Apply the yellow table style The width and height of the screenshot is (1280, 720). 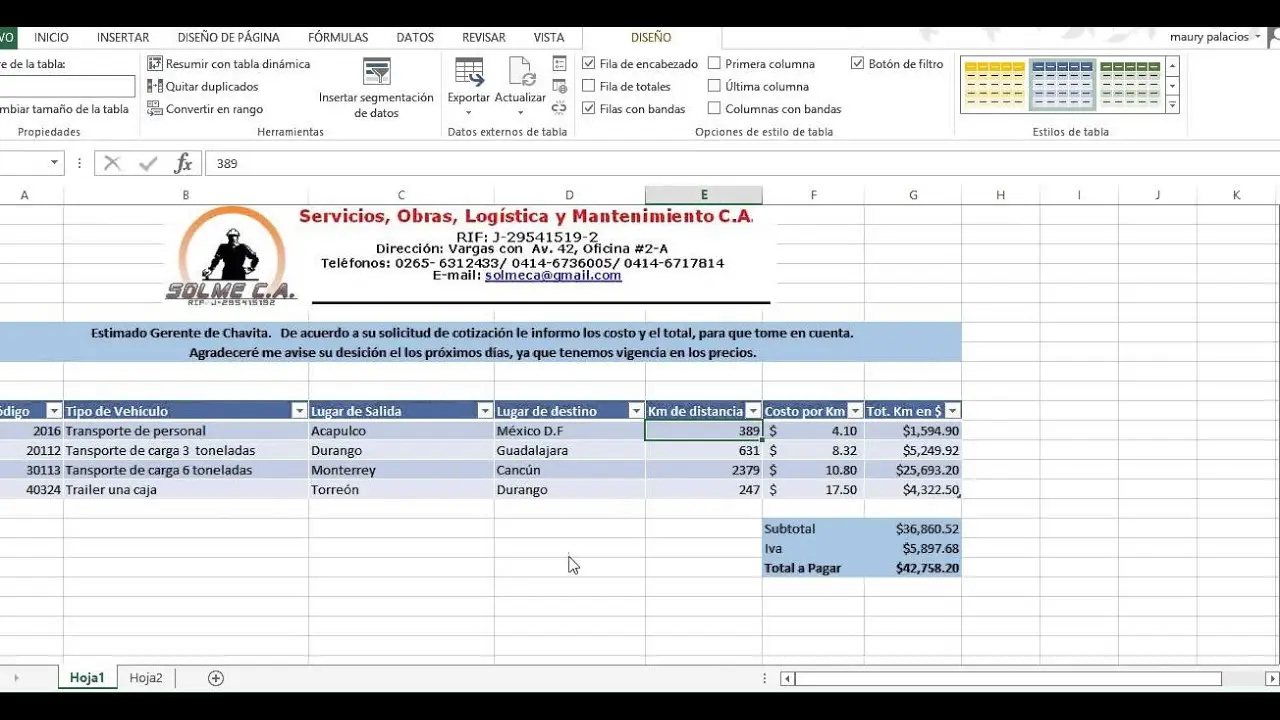[x=994, y=85]
